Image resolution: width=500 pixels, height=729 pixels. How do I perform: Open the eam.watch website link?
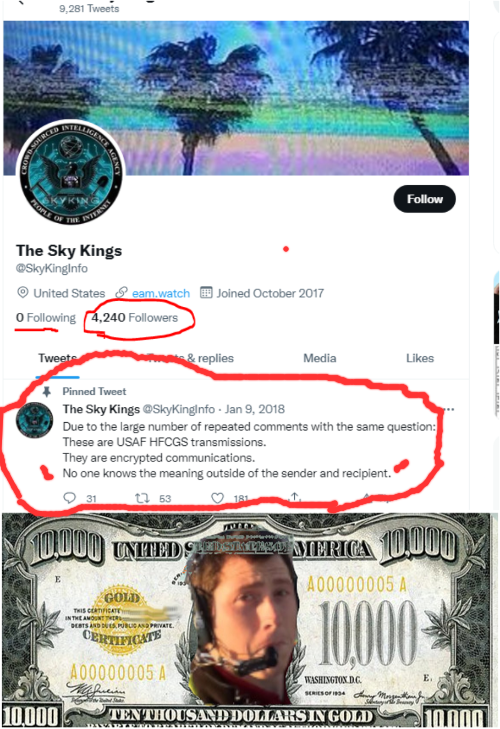coord(161,293)
